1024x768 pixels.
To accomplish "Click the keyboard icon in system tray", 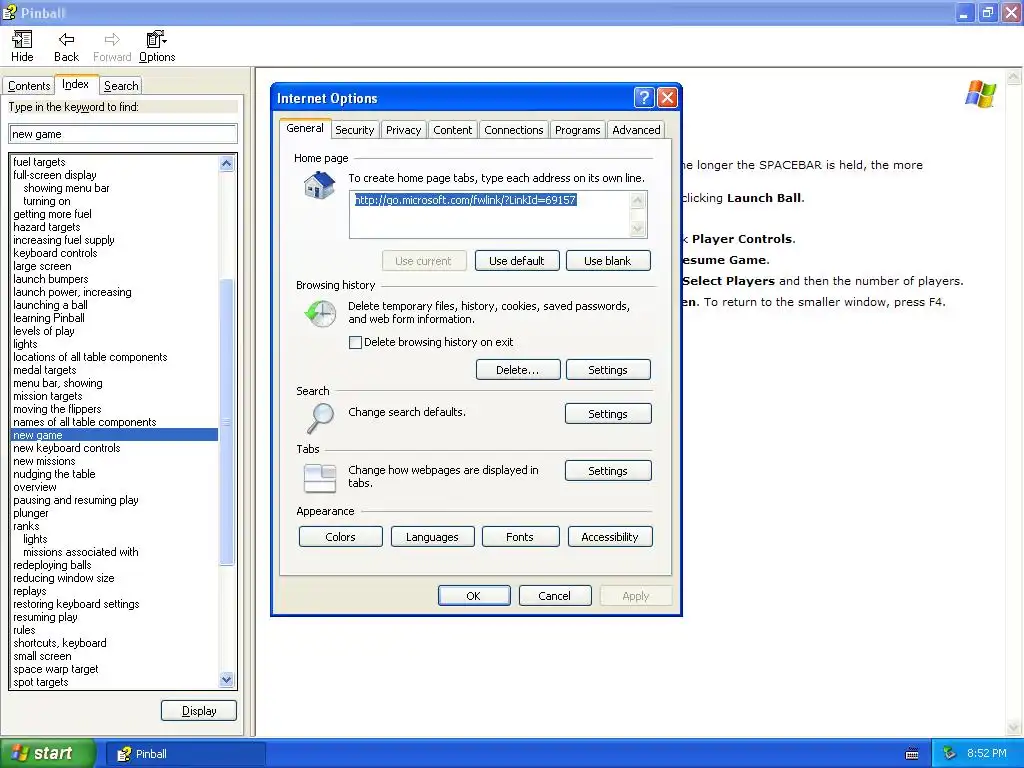I will [x=912, y=754].
